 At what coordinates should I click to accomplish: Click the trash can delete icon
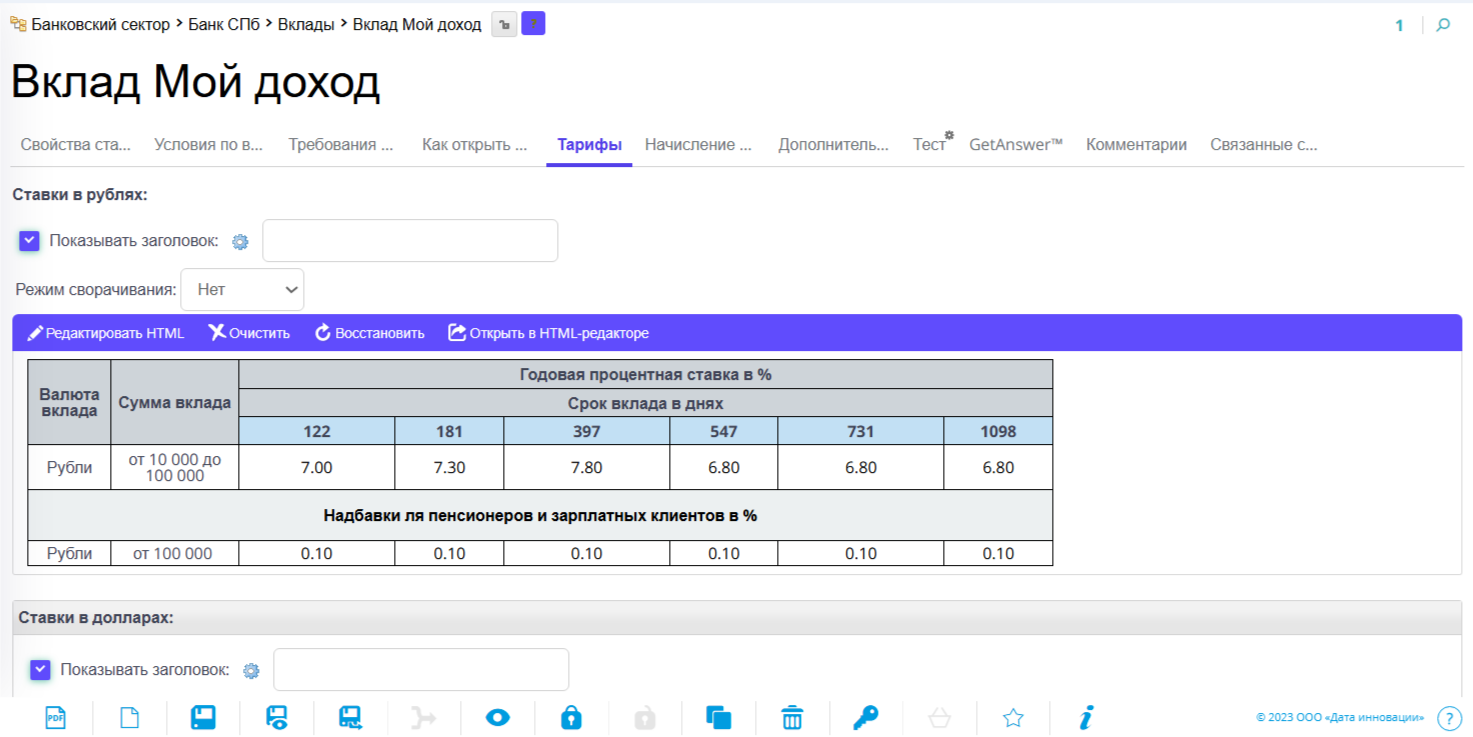click(x=792, y=717)
